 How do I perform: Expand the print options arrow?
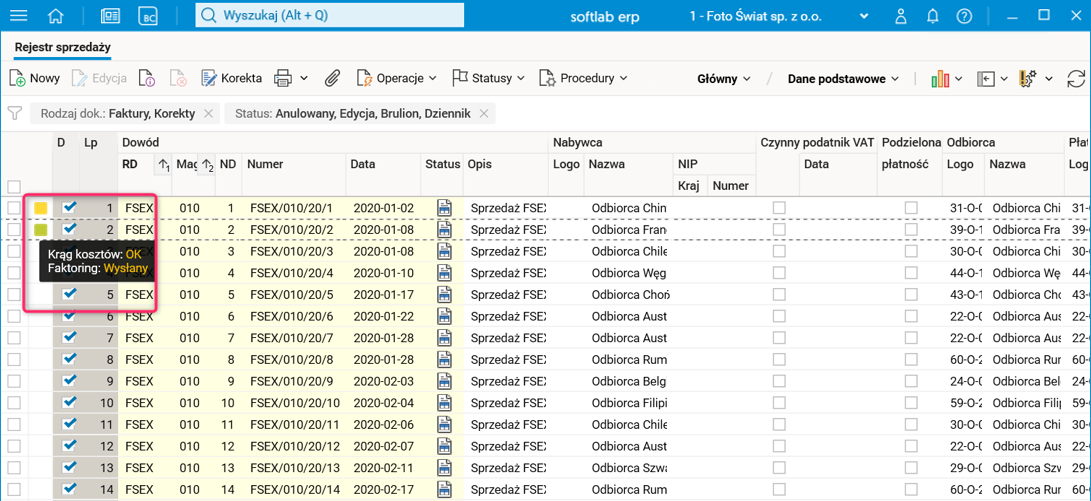click(304, 78)
